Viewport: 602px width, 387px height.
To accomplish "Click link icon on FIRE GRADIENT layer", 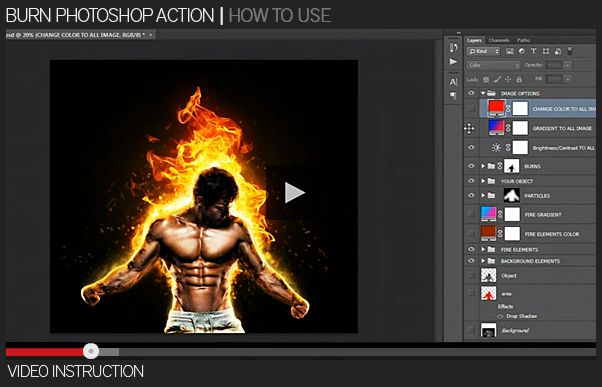I will (x=500, y=214).
